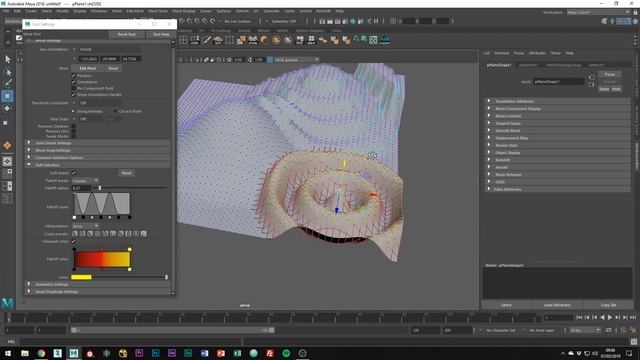The image size is (640, 360).
Task: Click the Edit Pivot button
Action: click(87, 68)
